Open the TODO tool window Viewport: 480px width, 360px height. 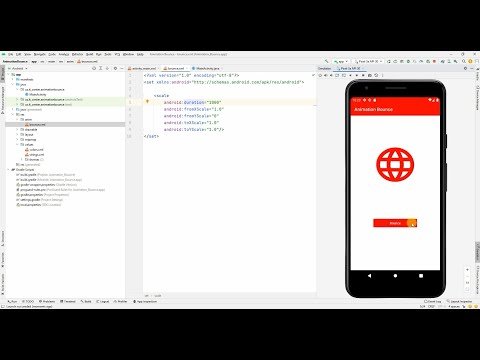(28, 301)
